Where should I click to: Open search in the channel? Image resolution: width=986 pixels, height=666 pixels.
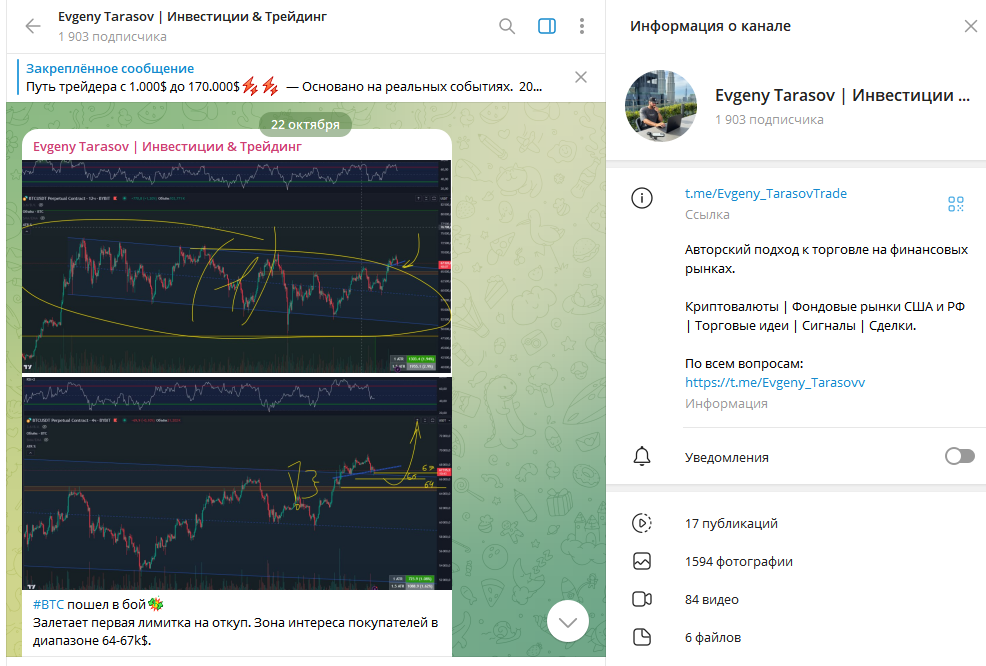click(507, 26)
